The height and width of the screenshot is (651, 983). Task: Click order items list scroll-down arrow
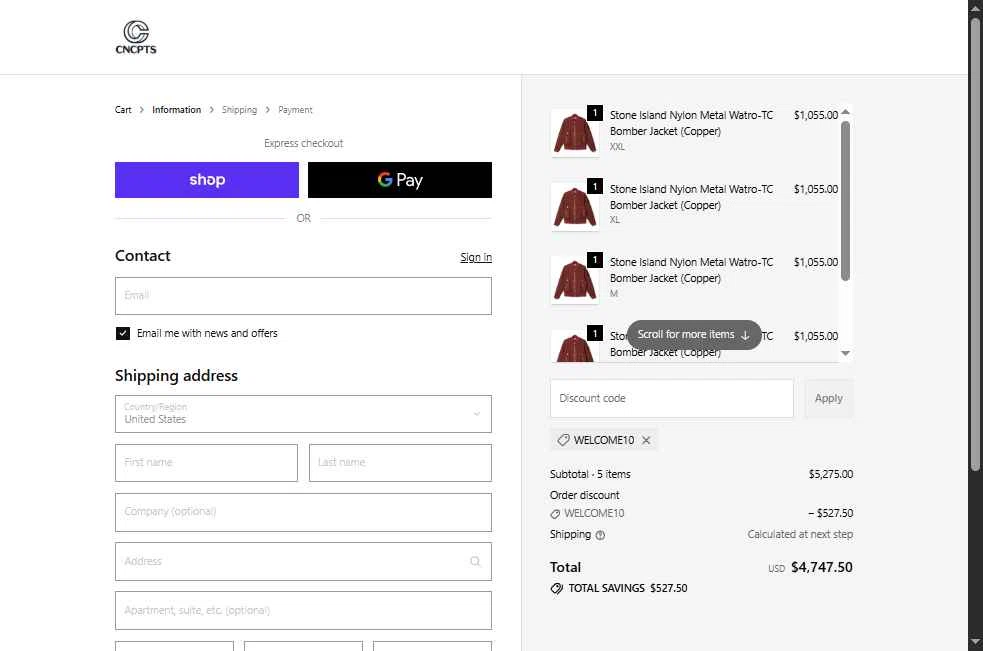(845, 353)
